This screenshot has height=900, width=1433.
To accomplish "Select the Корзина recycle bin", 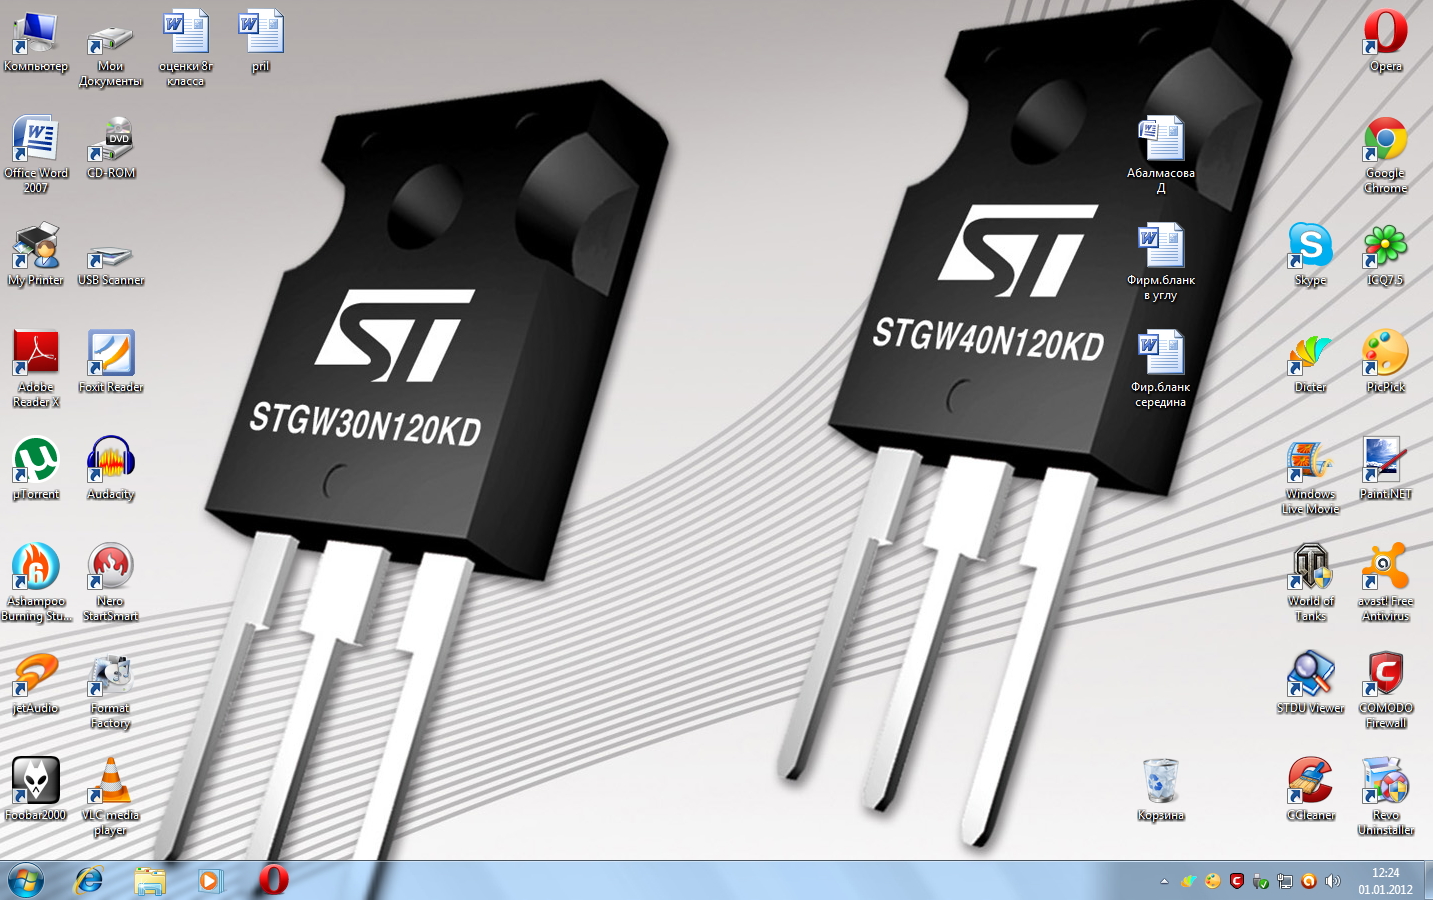I will 1160,782.
